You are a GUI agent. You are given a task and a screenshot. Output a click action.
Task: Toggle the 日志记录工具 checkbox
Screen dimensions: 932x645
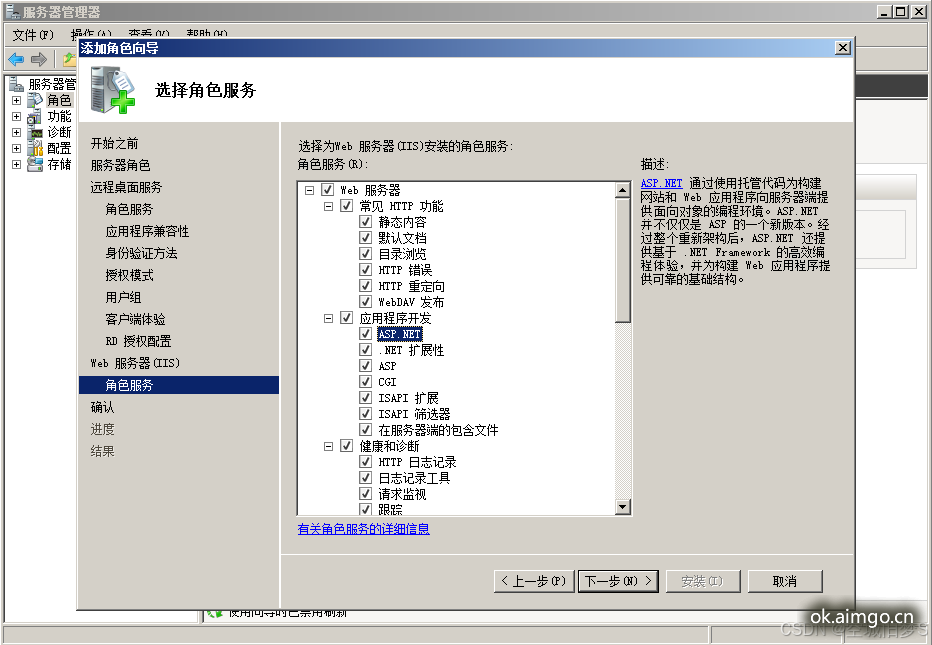[x=366, y=478]
